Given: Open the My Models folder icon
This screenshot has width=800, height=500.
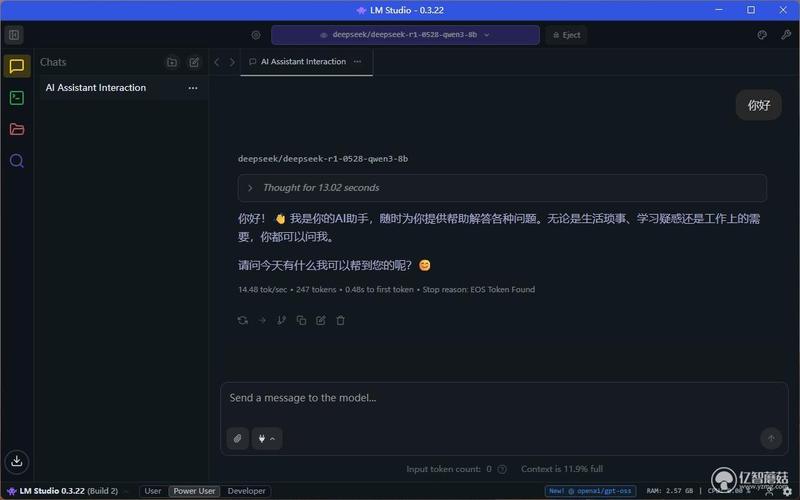Looking at the screenshot, I should [x=17, y=129].
